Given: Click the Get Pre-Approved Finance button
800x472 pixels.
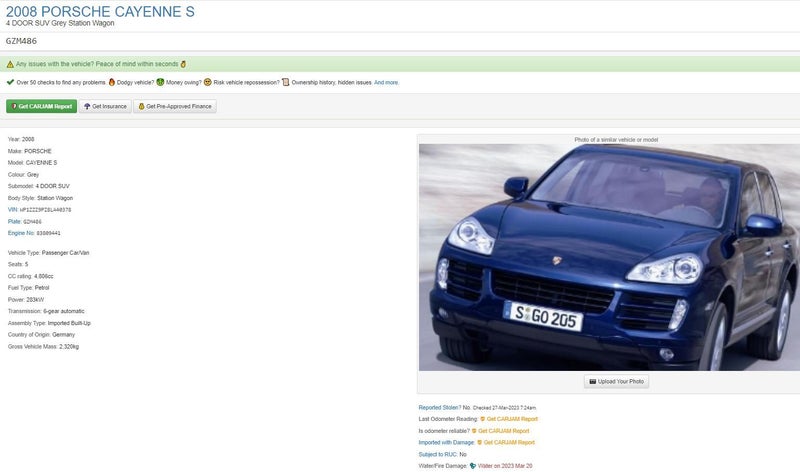Looking at the screenshot, I should [x=174, y=106].
